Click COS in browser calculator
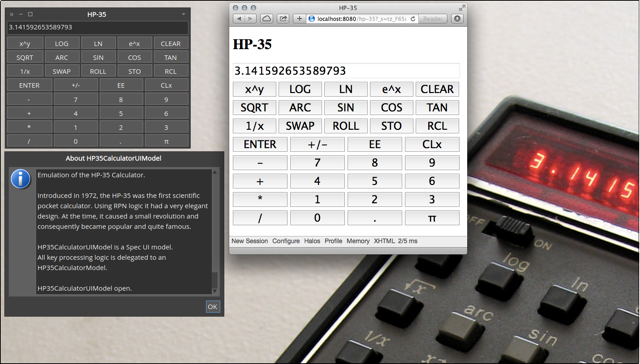This screenshot has height=364, width=640. (x=391, y=108)
